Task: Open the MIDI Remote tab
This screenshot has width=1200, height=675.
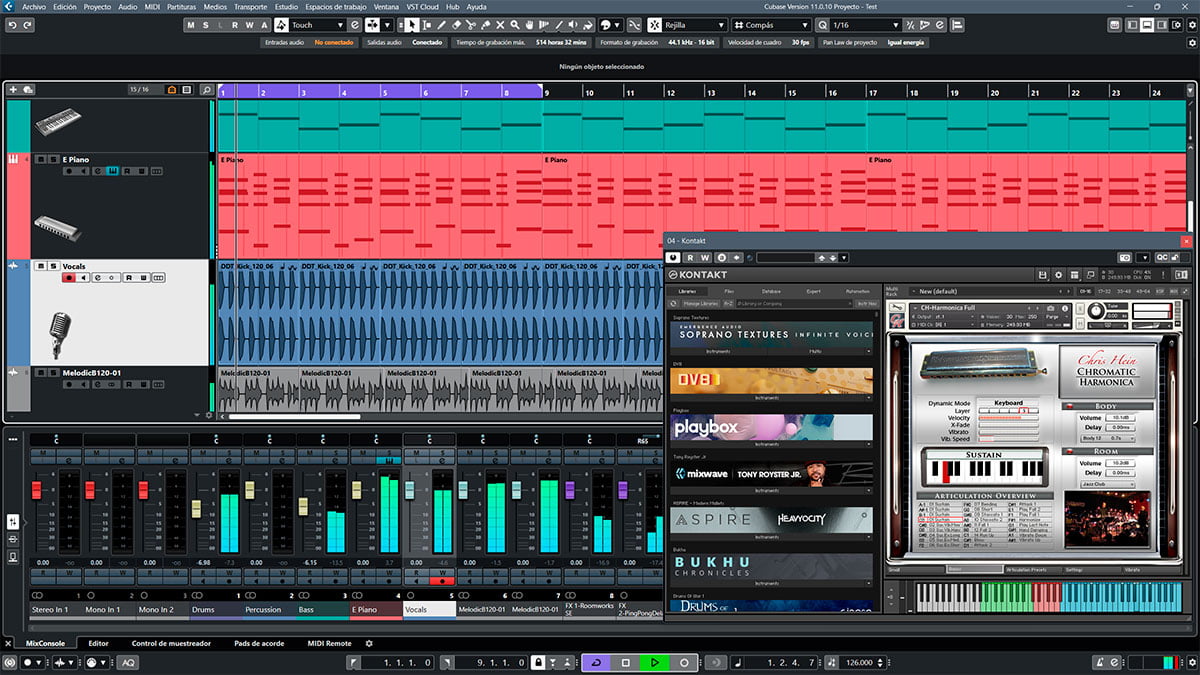Action: coord(329,643)
